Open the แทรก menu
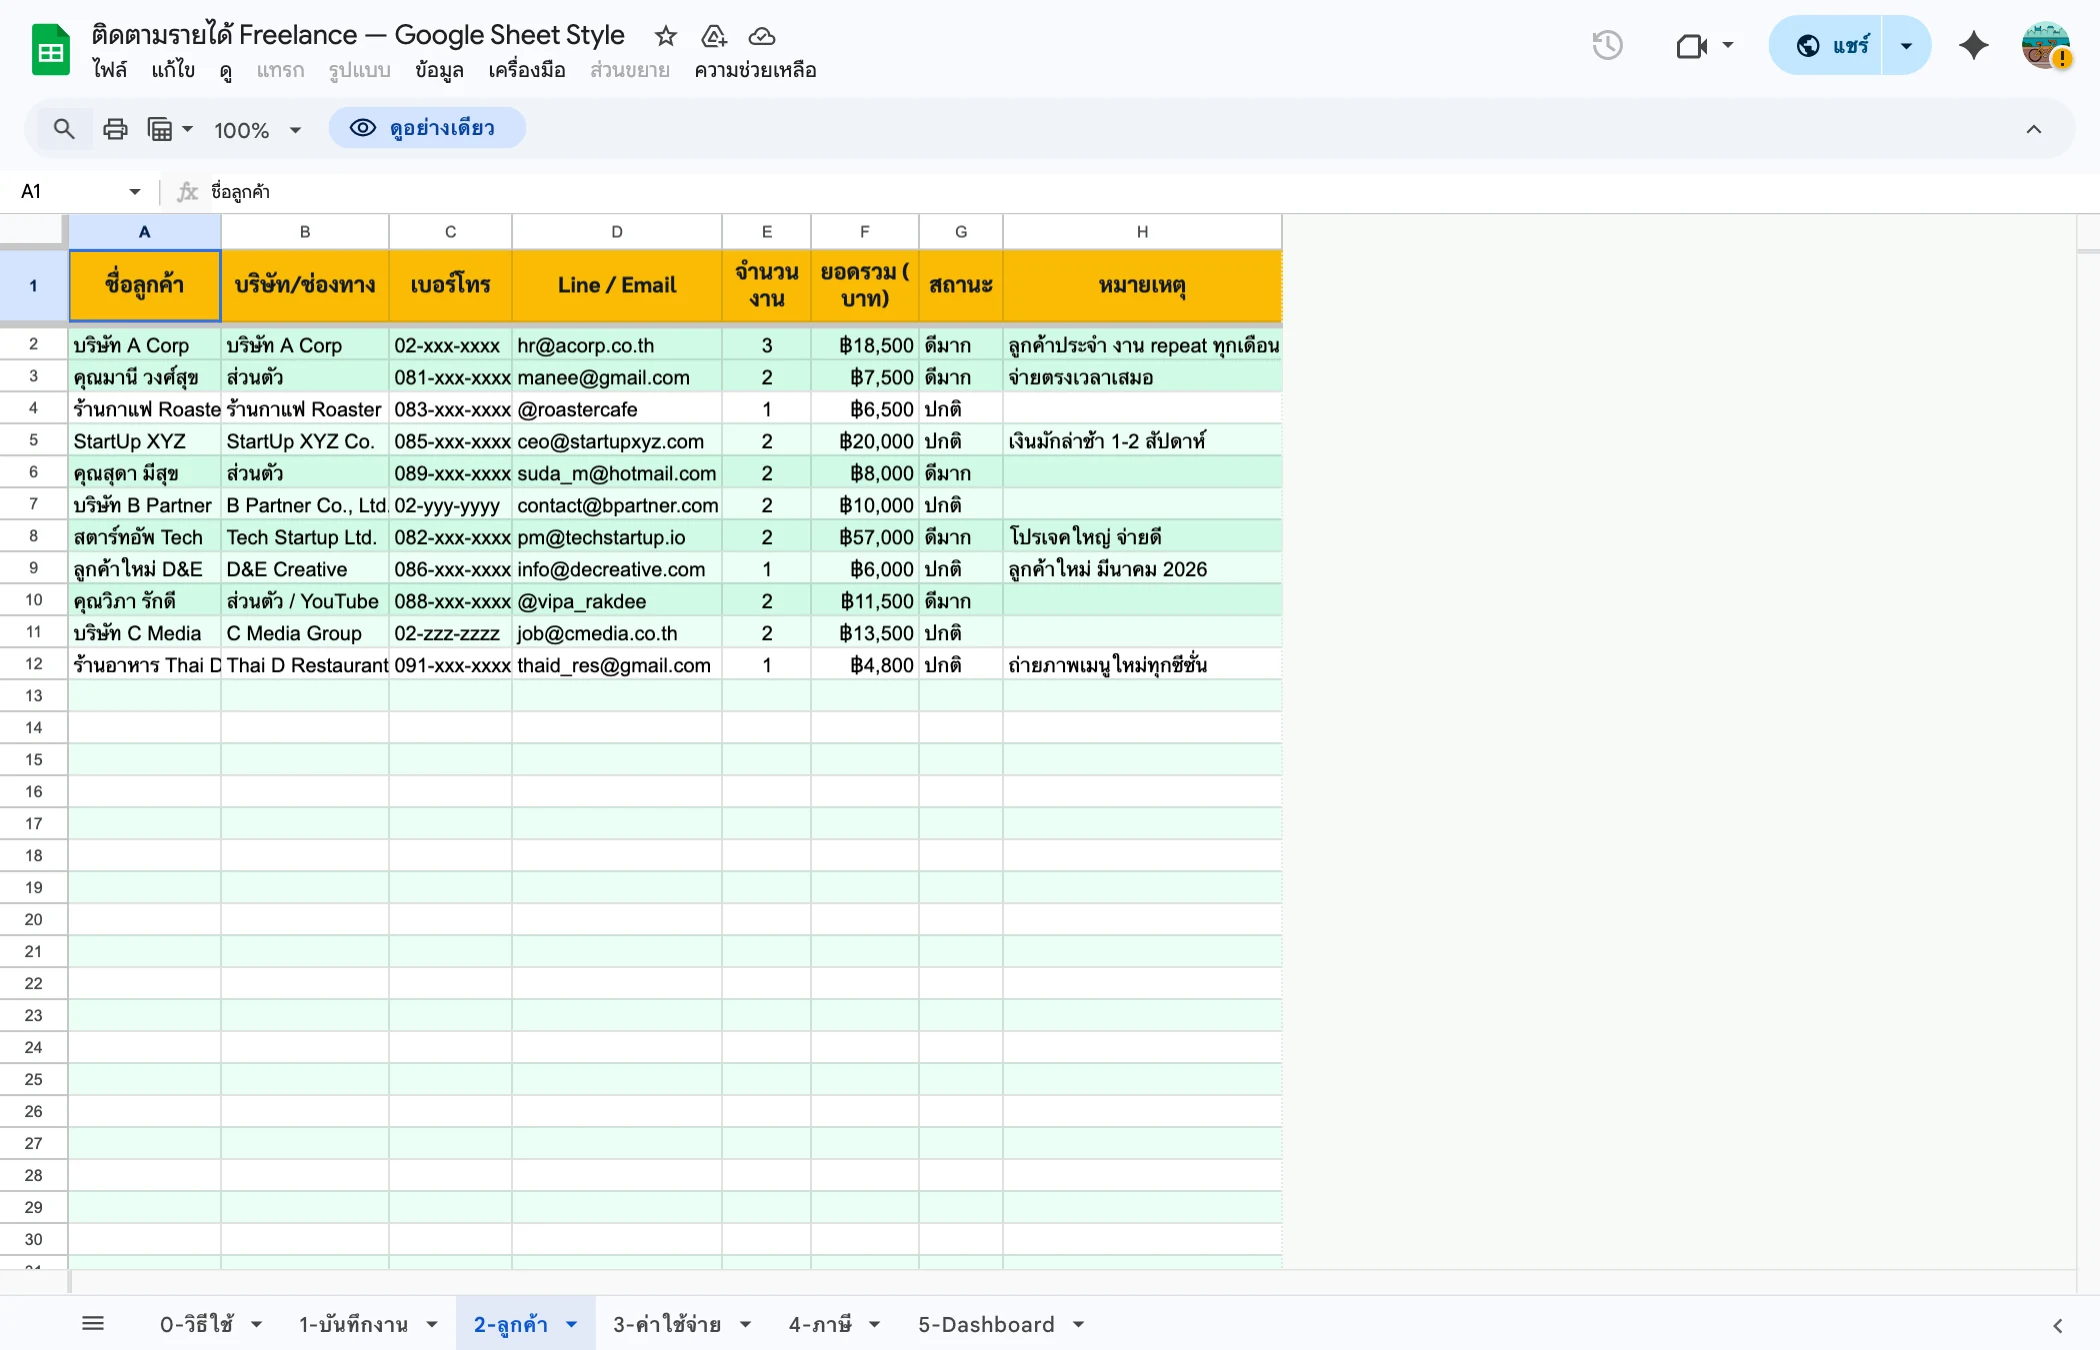 pyautogui.click(x=280, y=70)
